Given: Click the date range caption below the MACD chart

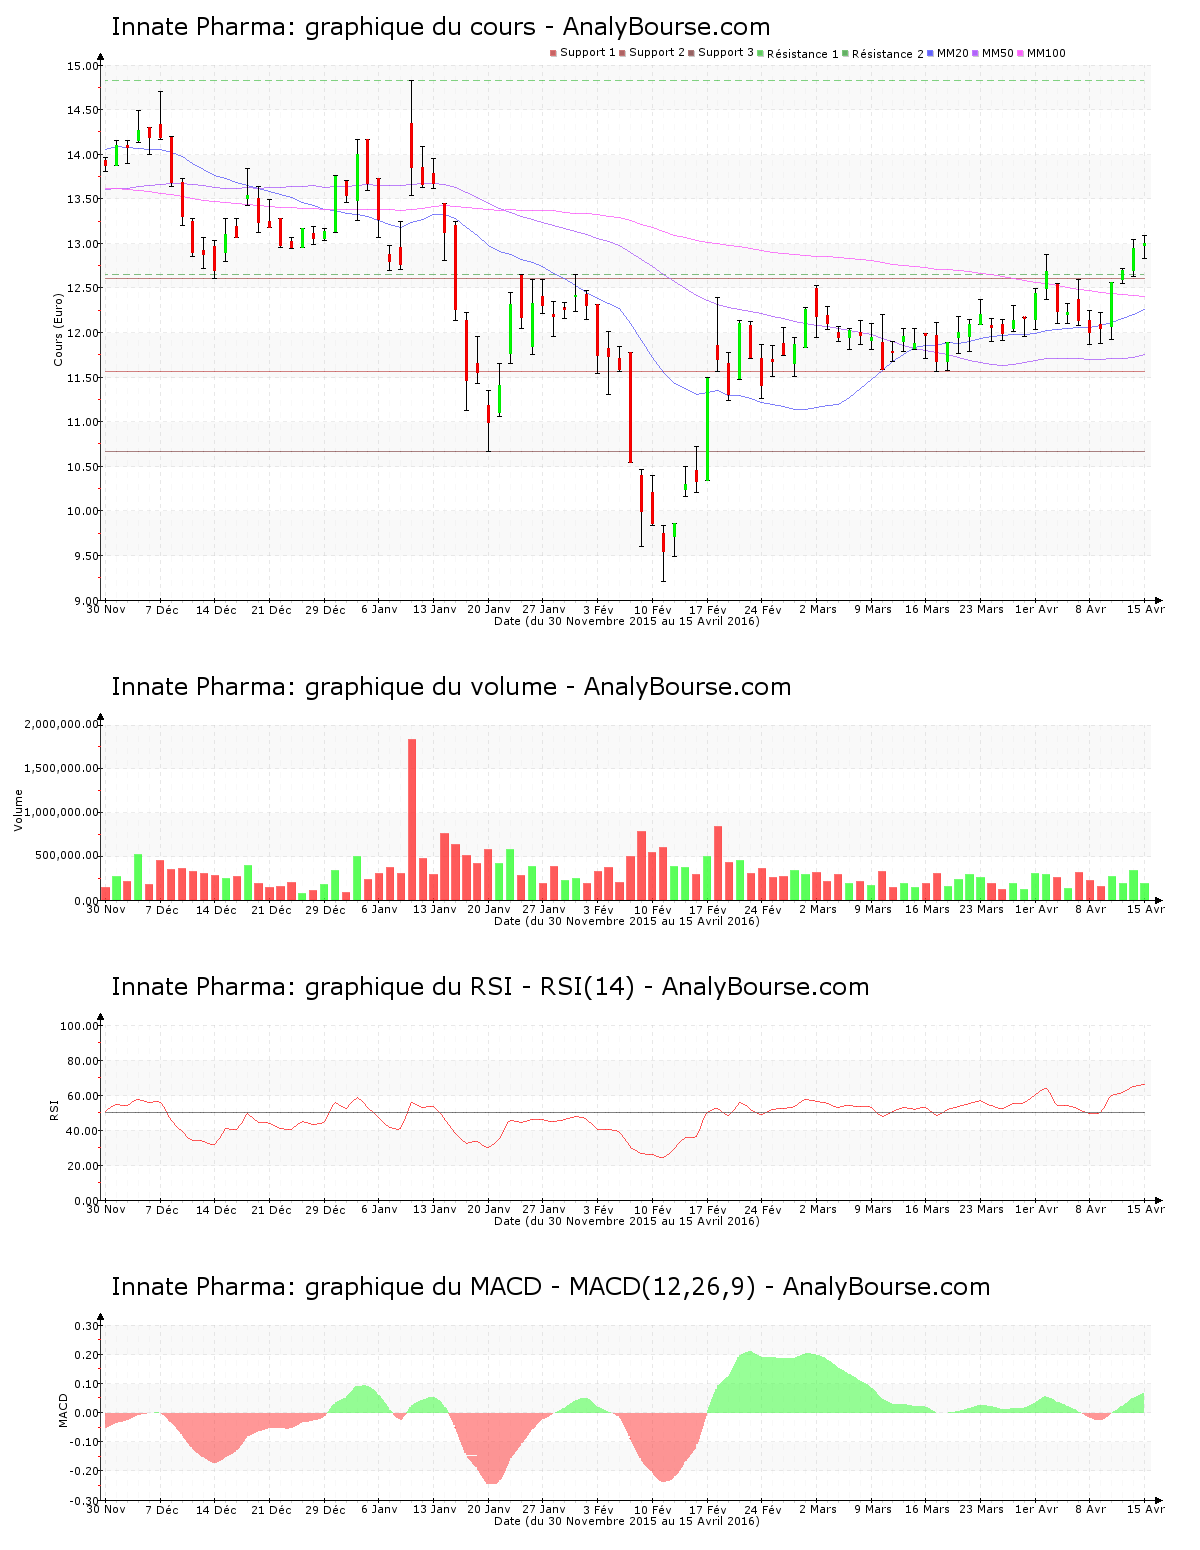Looking at the screenshot, I should click(x=627, y=1521).
